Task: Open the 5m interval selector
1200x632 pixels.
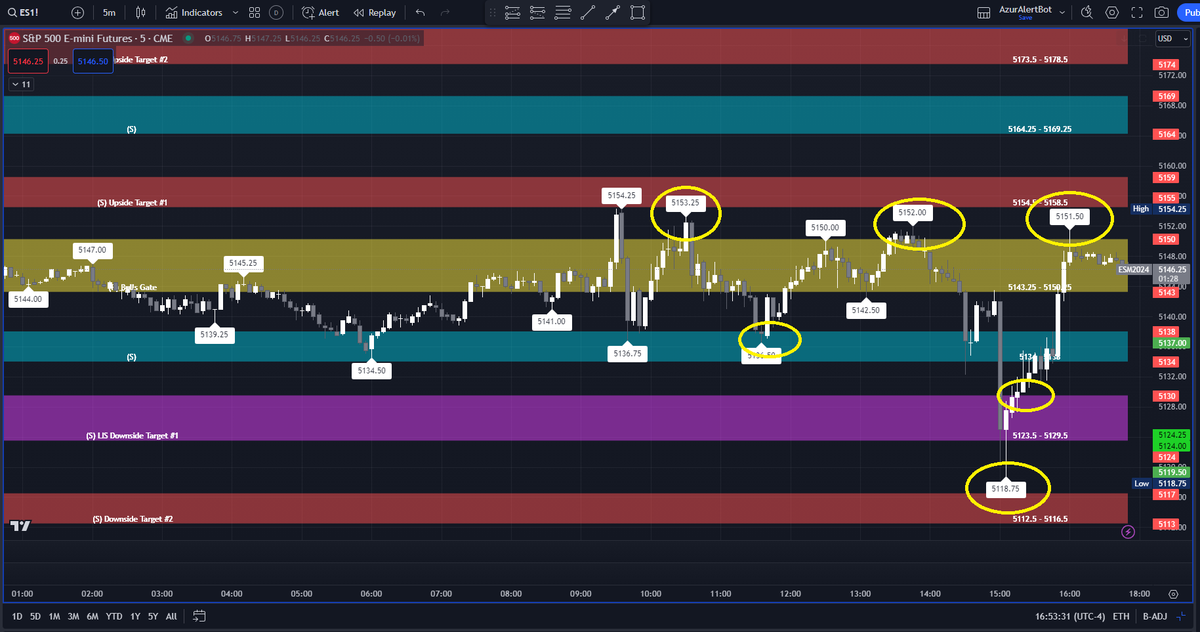Action: click(x=109, y=13)
